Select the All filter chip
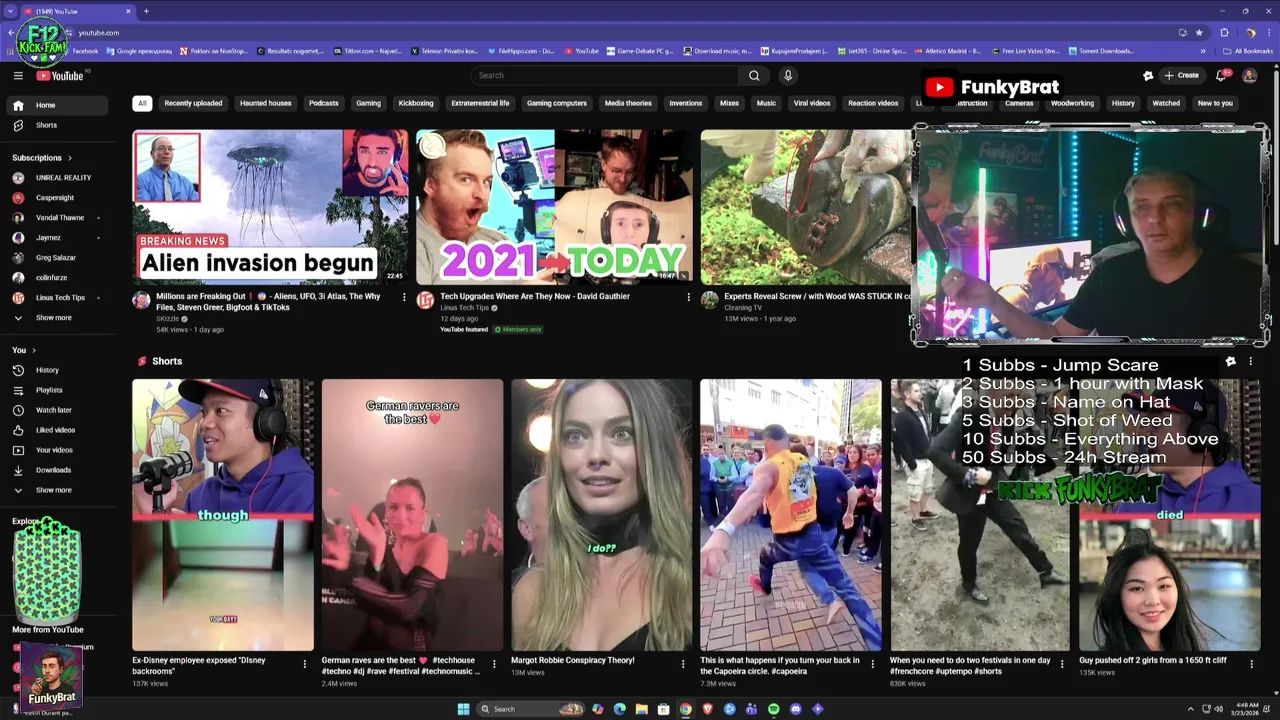 coord(142,103)
